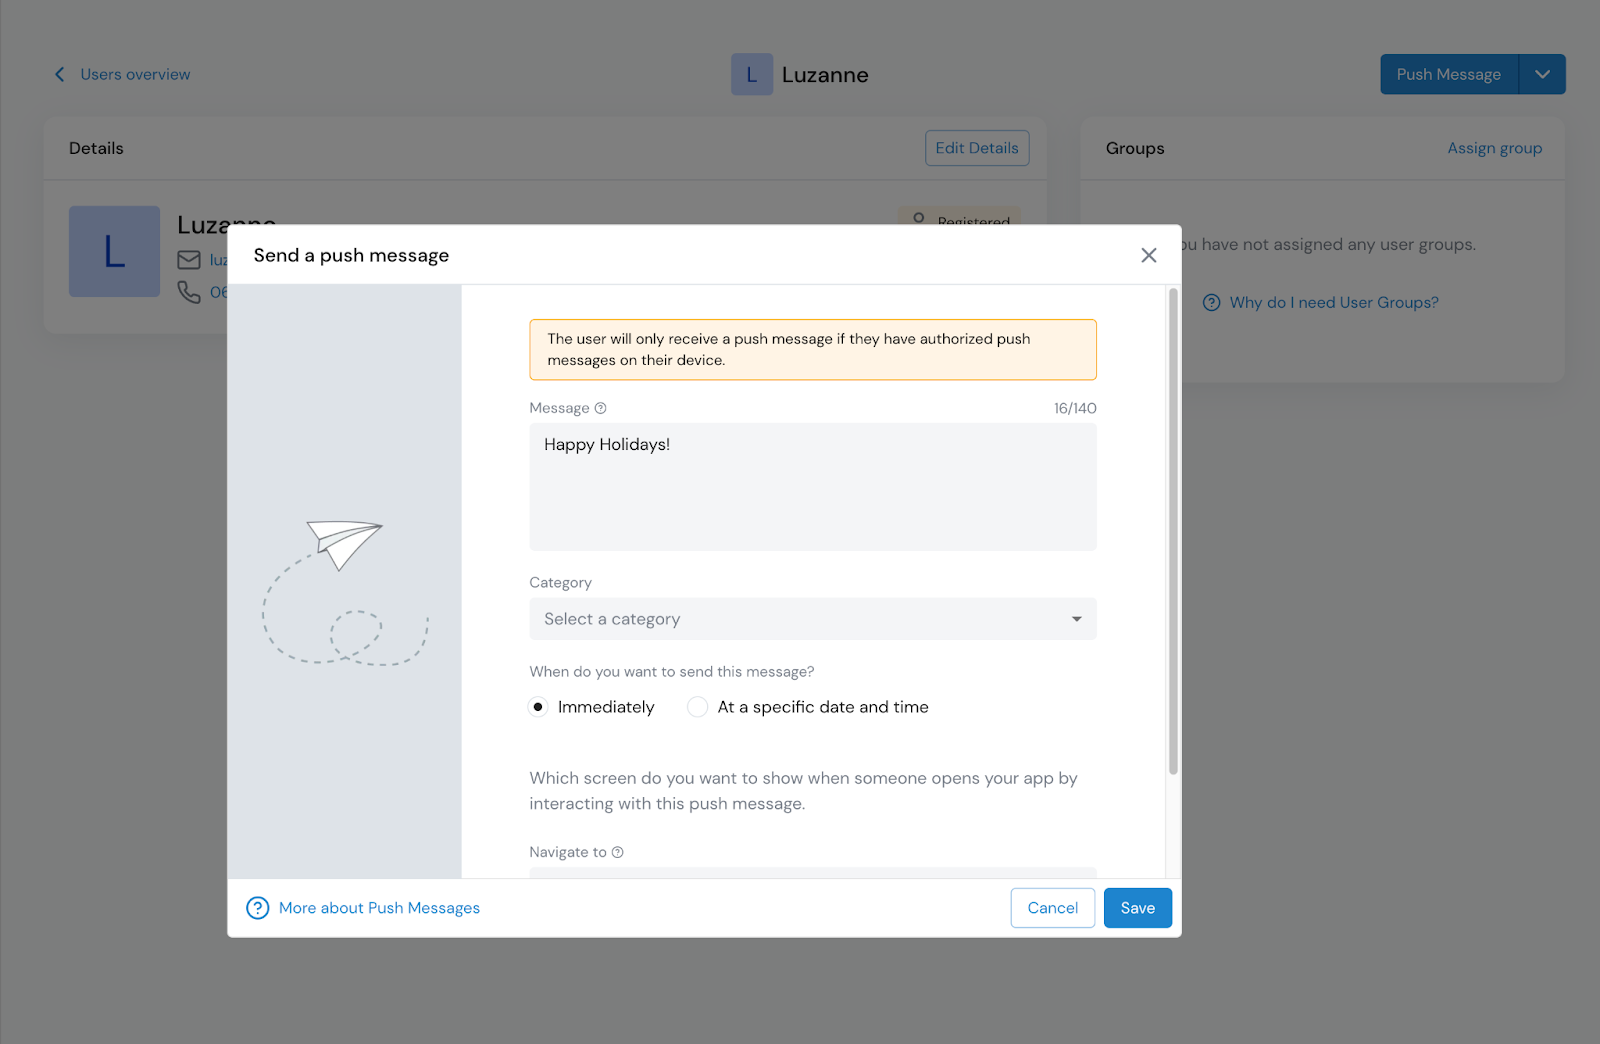This screenshot has height=1044, width=1600.
Task: Open the Select a category dropdown
Action: (x=812, y=619)
